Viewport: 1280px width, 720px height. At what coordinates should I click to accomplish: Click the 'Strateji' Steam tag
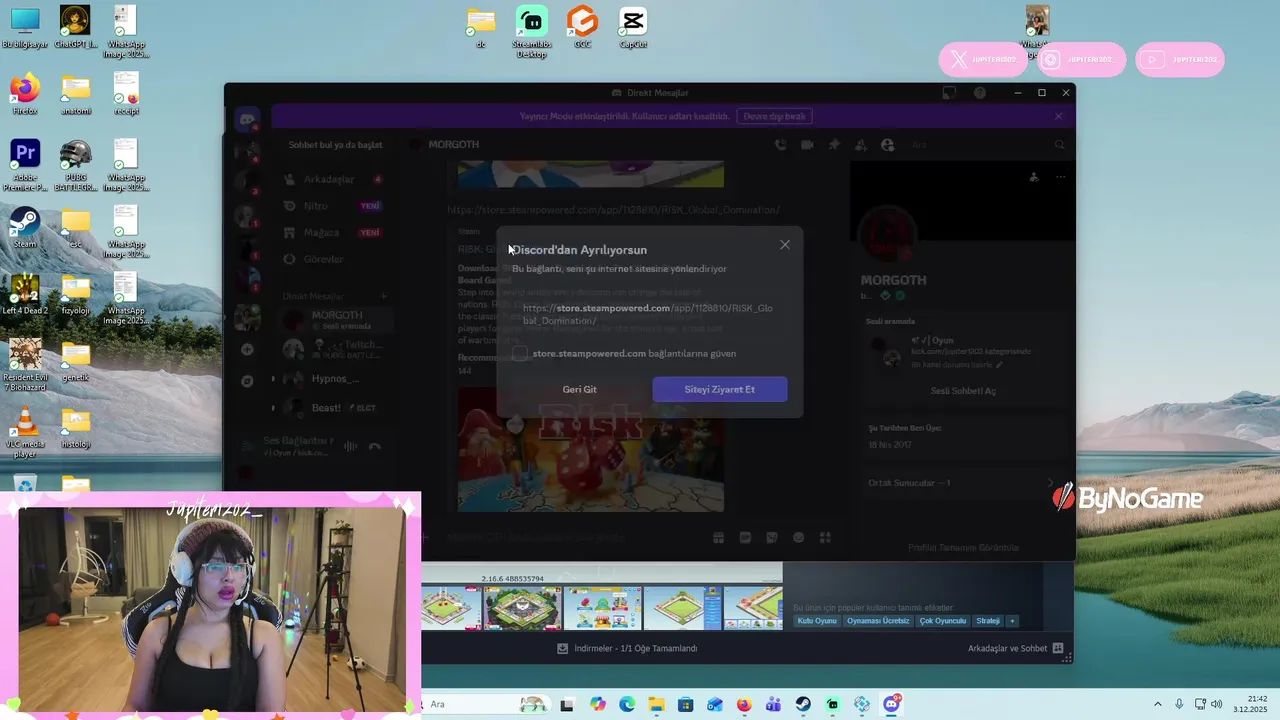988,621
